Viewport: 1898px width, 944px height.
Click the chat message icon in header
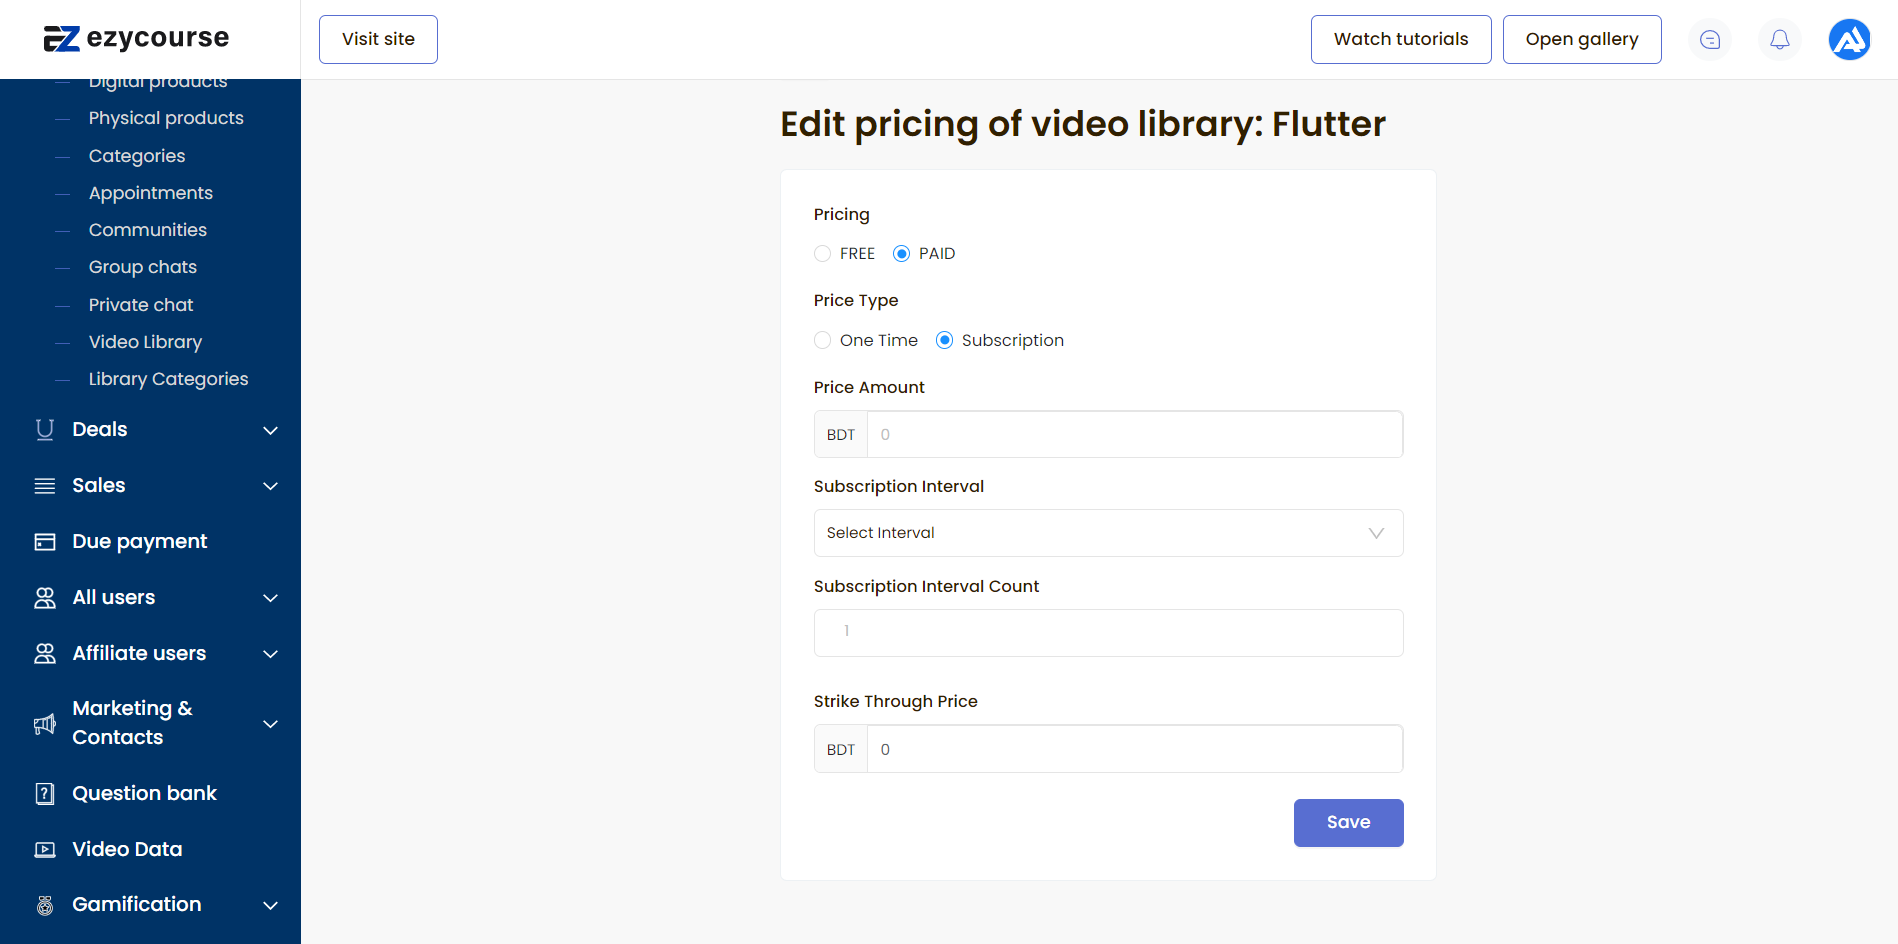coord(1710,40)
